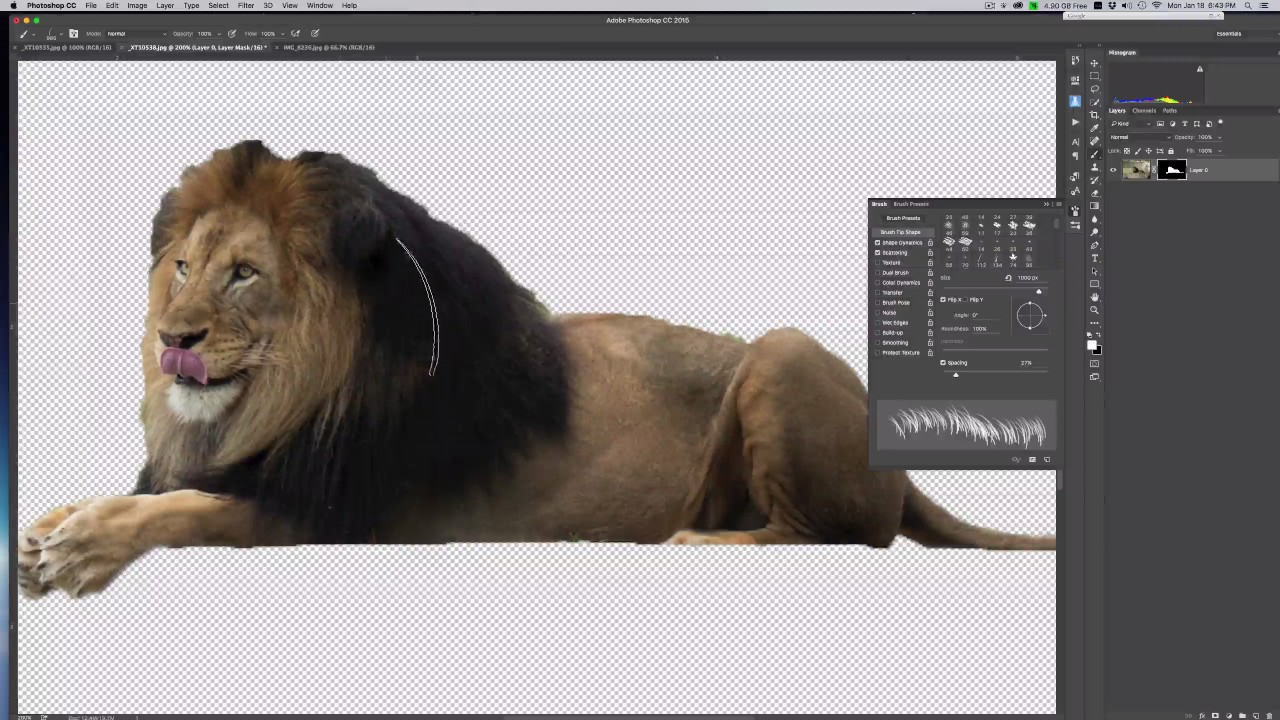Hide Layer 0 with eye icon
Screen dimensions: 1280x720
1113,170
